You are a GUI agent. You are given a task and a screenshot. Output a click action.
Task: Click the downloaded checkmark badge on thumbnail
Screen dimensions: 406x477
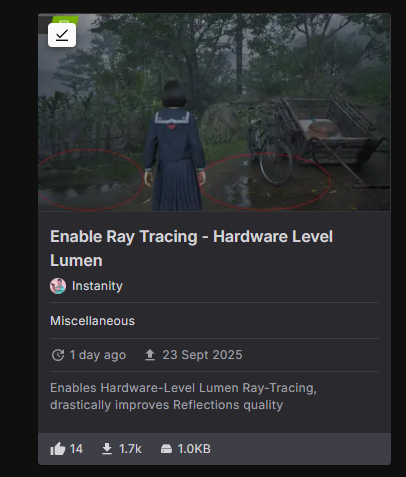[x=62, y=35]
